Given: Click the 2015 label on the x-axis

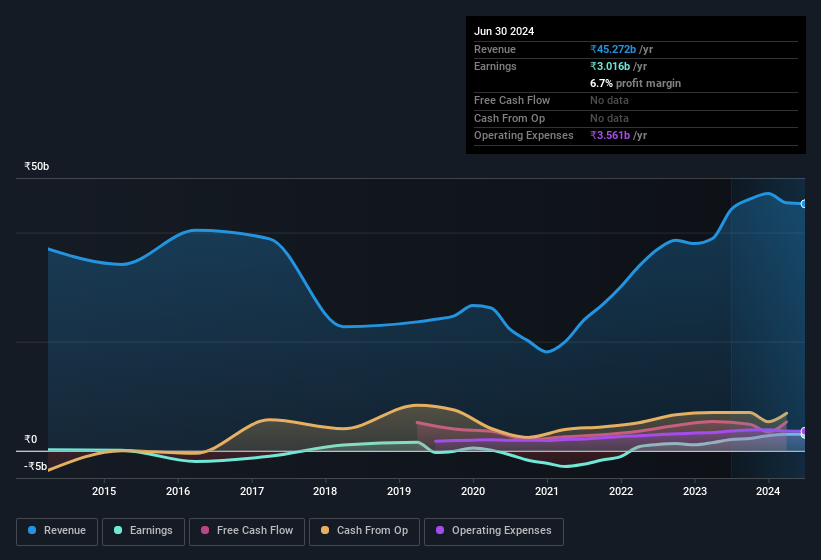Looking at the screenshot, I should (x=104, y=491).
